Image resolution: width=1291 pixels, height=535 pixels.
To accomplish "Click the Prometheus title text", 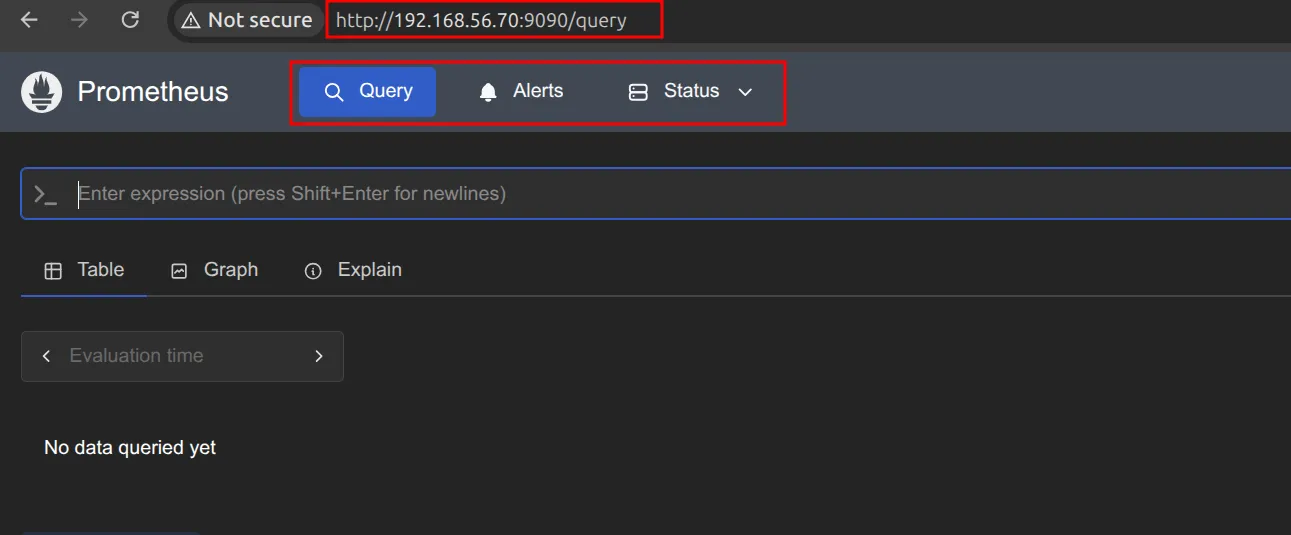I will point(153,92).
